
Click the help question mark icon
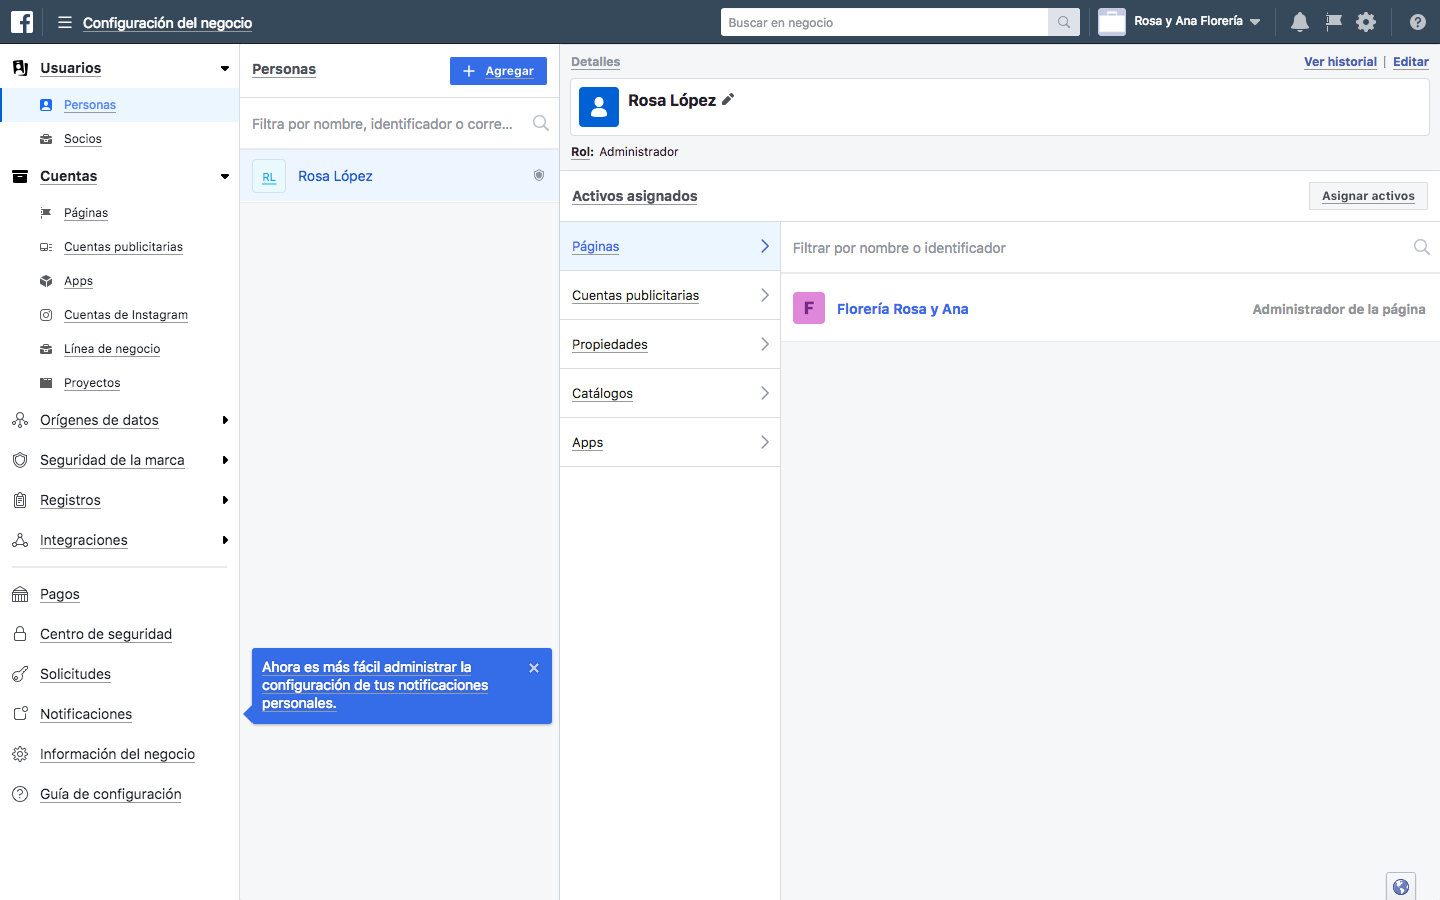coord(1417,22)
